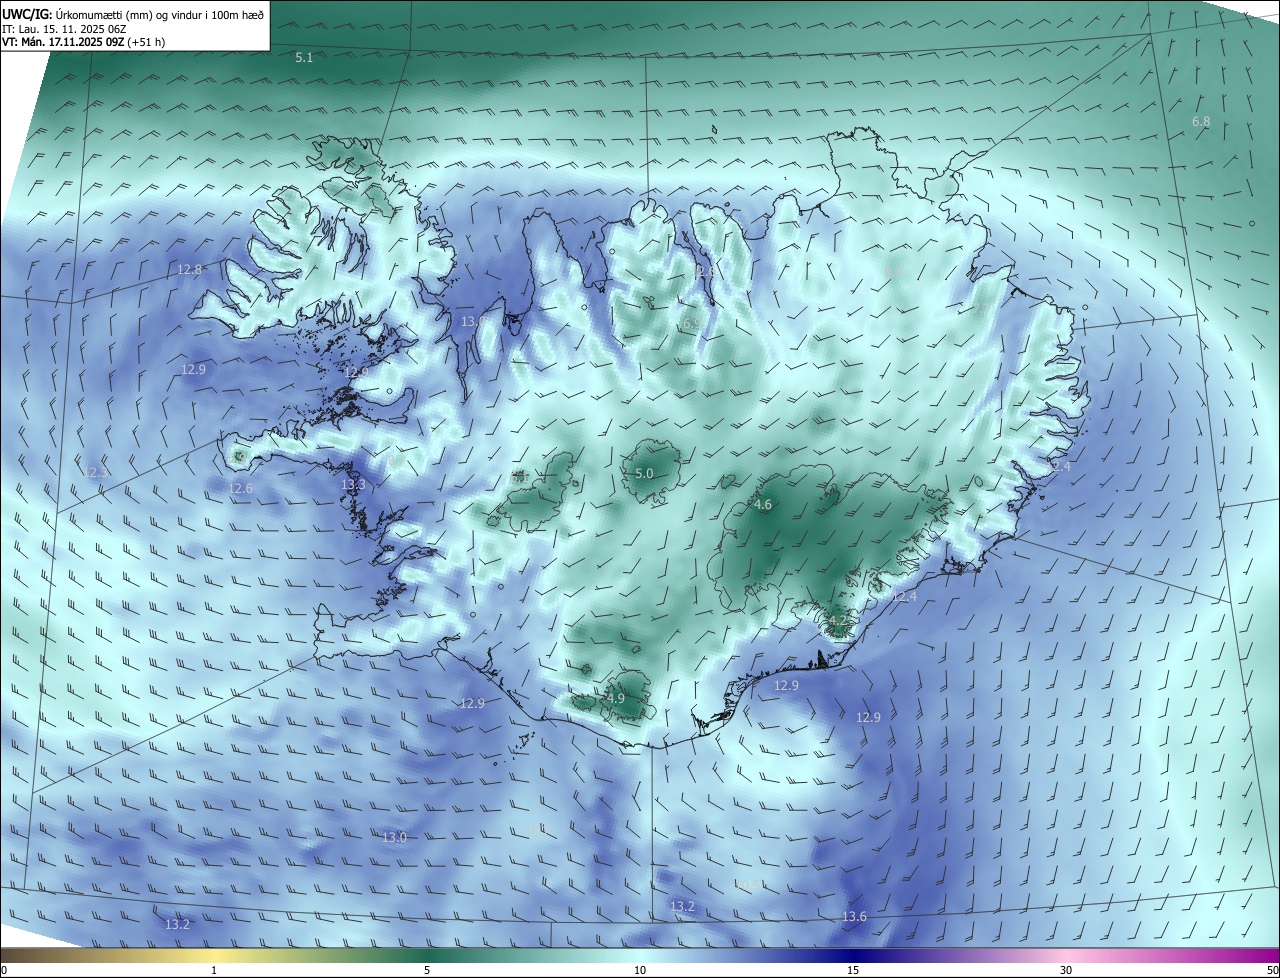The height and width of the screenshot is (978, 1280).
Task: Click the 5 tick on the color scale
Action: pyautogui.click(x=427, y=970)
